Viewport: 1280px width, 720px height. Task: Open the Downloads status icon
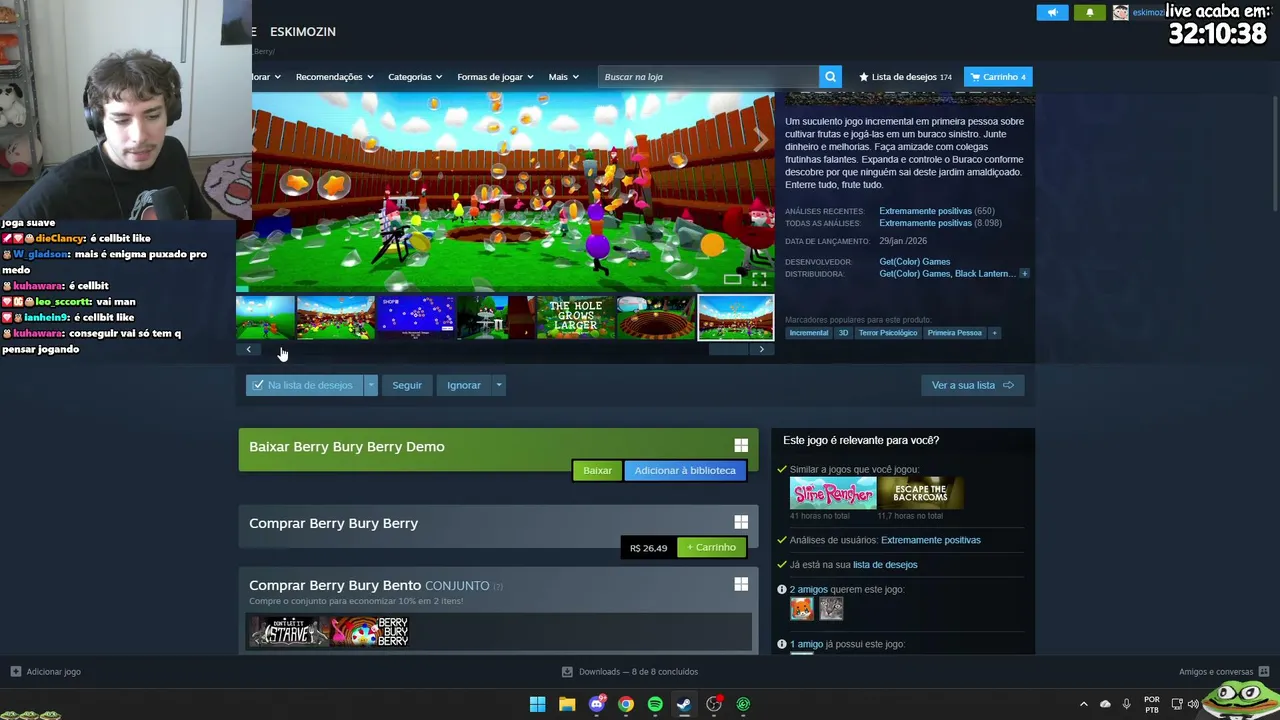567,672
